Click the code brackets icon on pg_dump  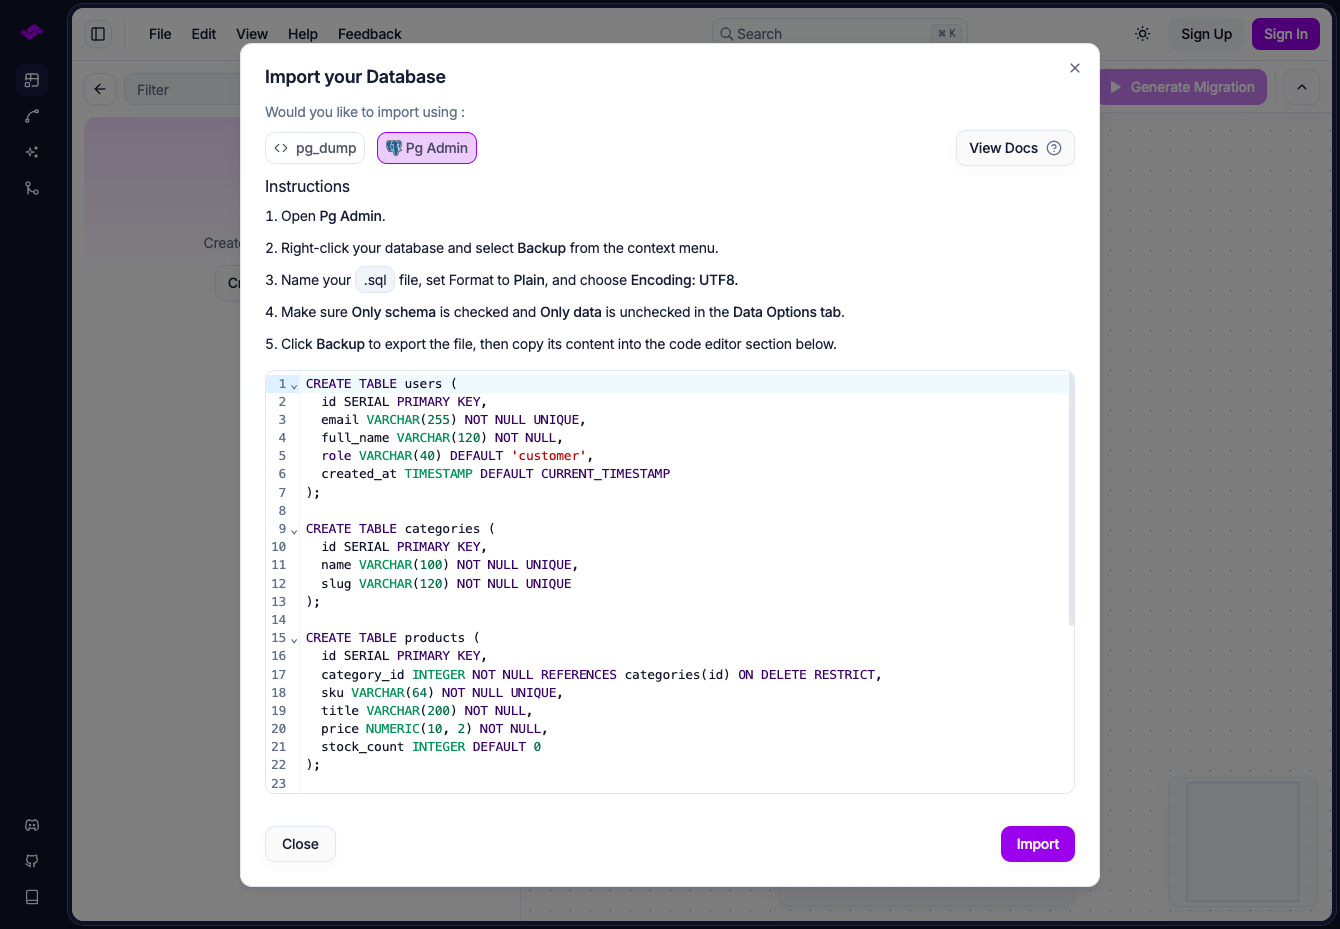(x=281, y=148)
